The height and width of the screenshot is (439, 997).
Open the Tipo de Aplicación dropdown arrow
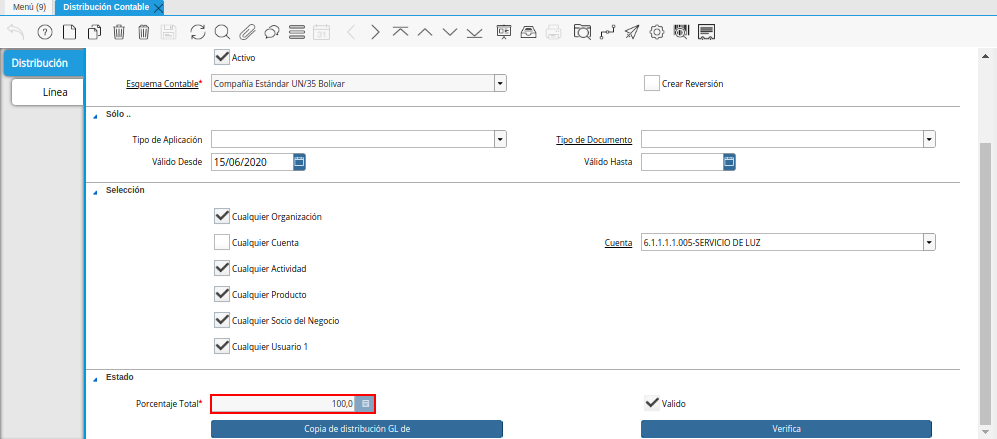pos(500,139)
